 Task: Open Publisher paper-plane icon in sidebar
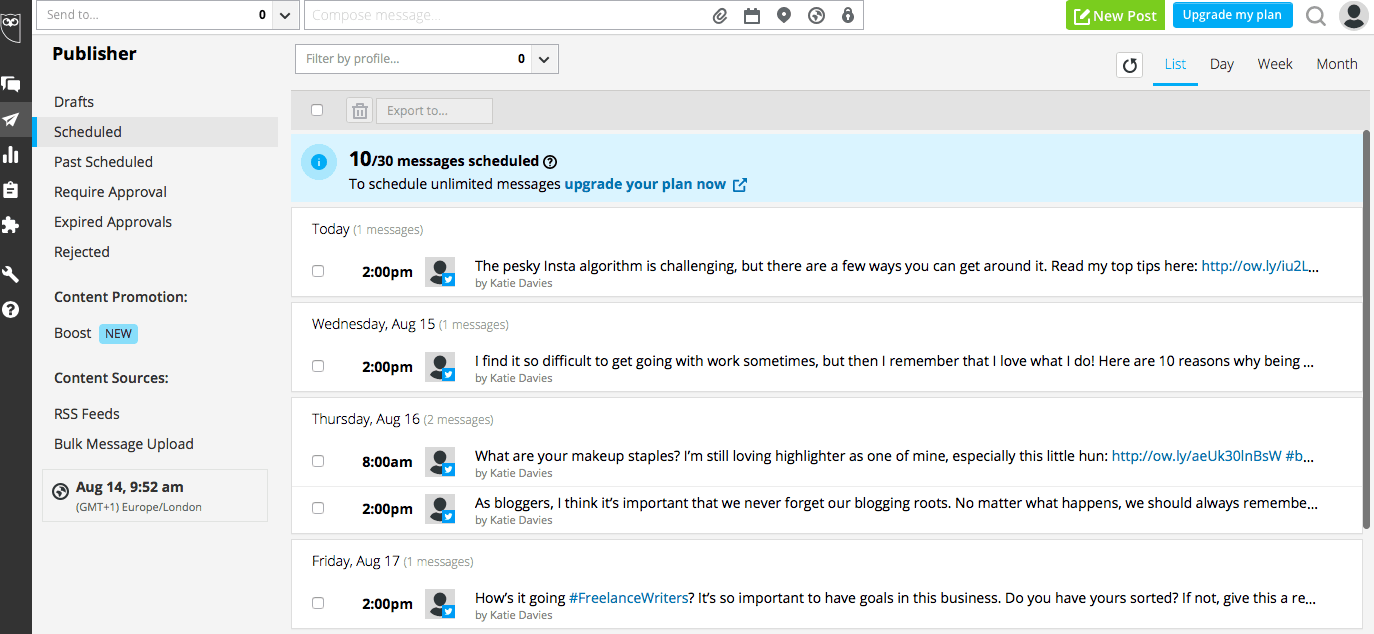coord(11,120)
